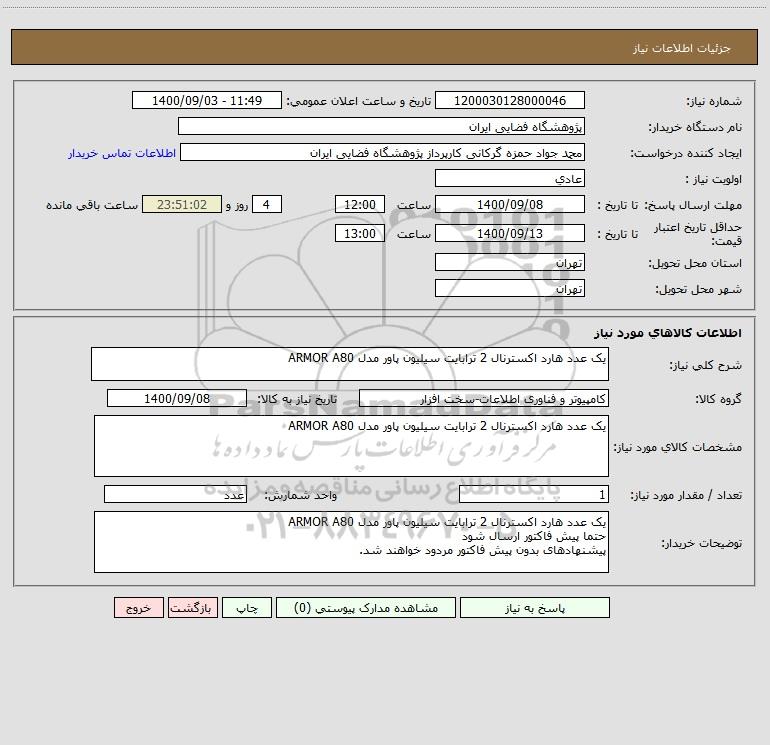Select the شماره نیاز number field
The height and width of the screenshot is (745, 770).
click(510, 100)
